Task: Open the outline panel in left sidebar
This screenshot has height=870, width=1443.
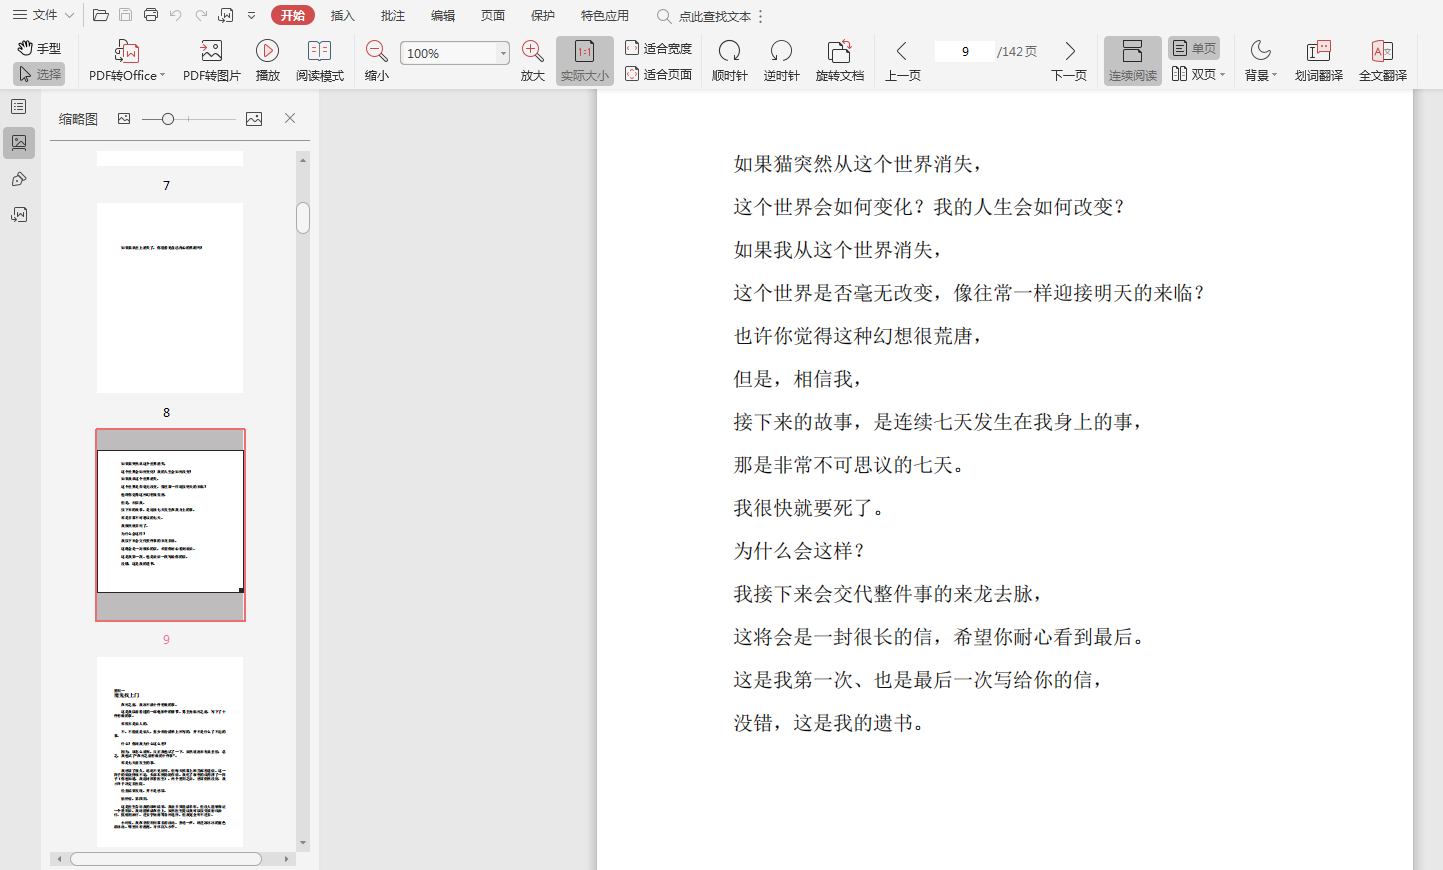Action: click(19, 106)
